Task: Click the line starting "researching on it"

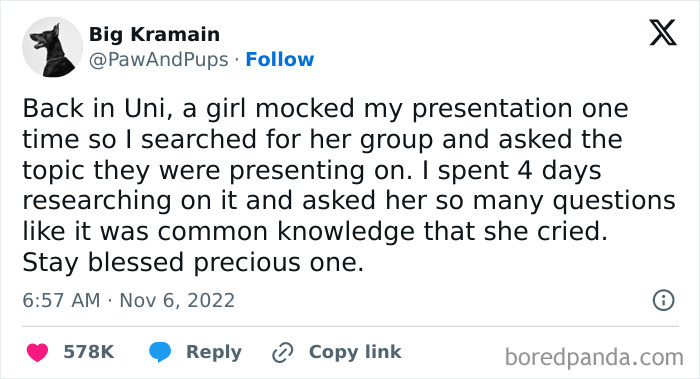Action: (x=349, y=201)
